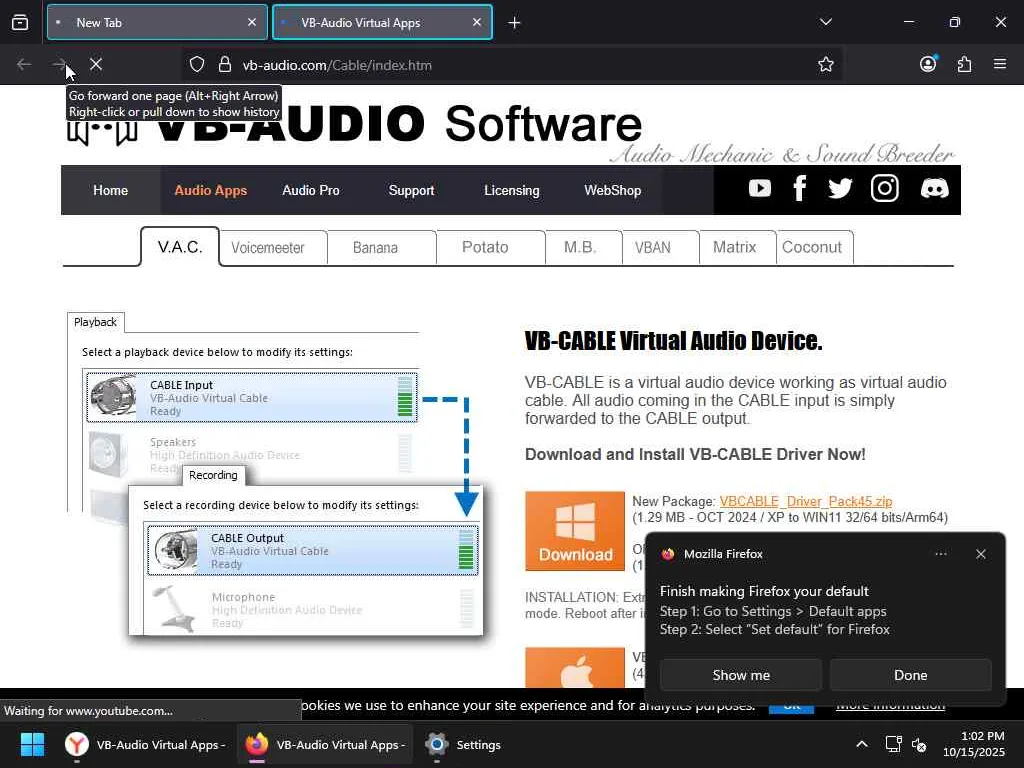
Task: Open the Windows Start menu
Action: (x=32, y=744)
